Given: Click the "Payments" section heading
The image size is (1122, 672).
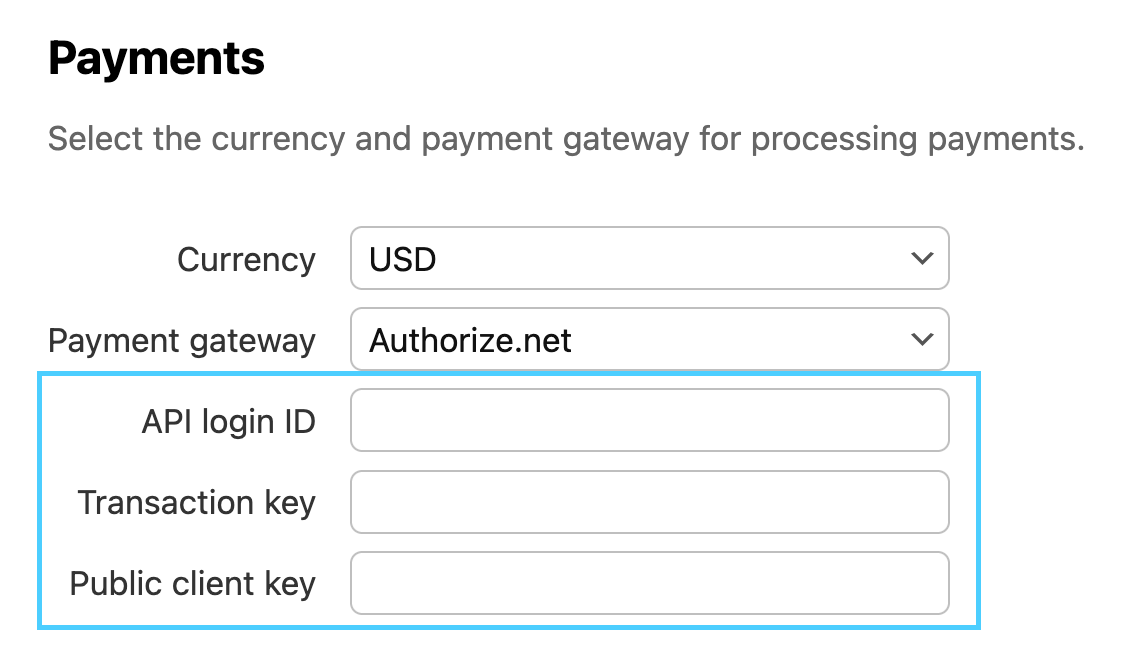Looking at the screenshot, I should (156, 60).
